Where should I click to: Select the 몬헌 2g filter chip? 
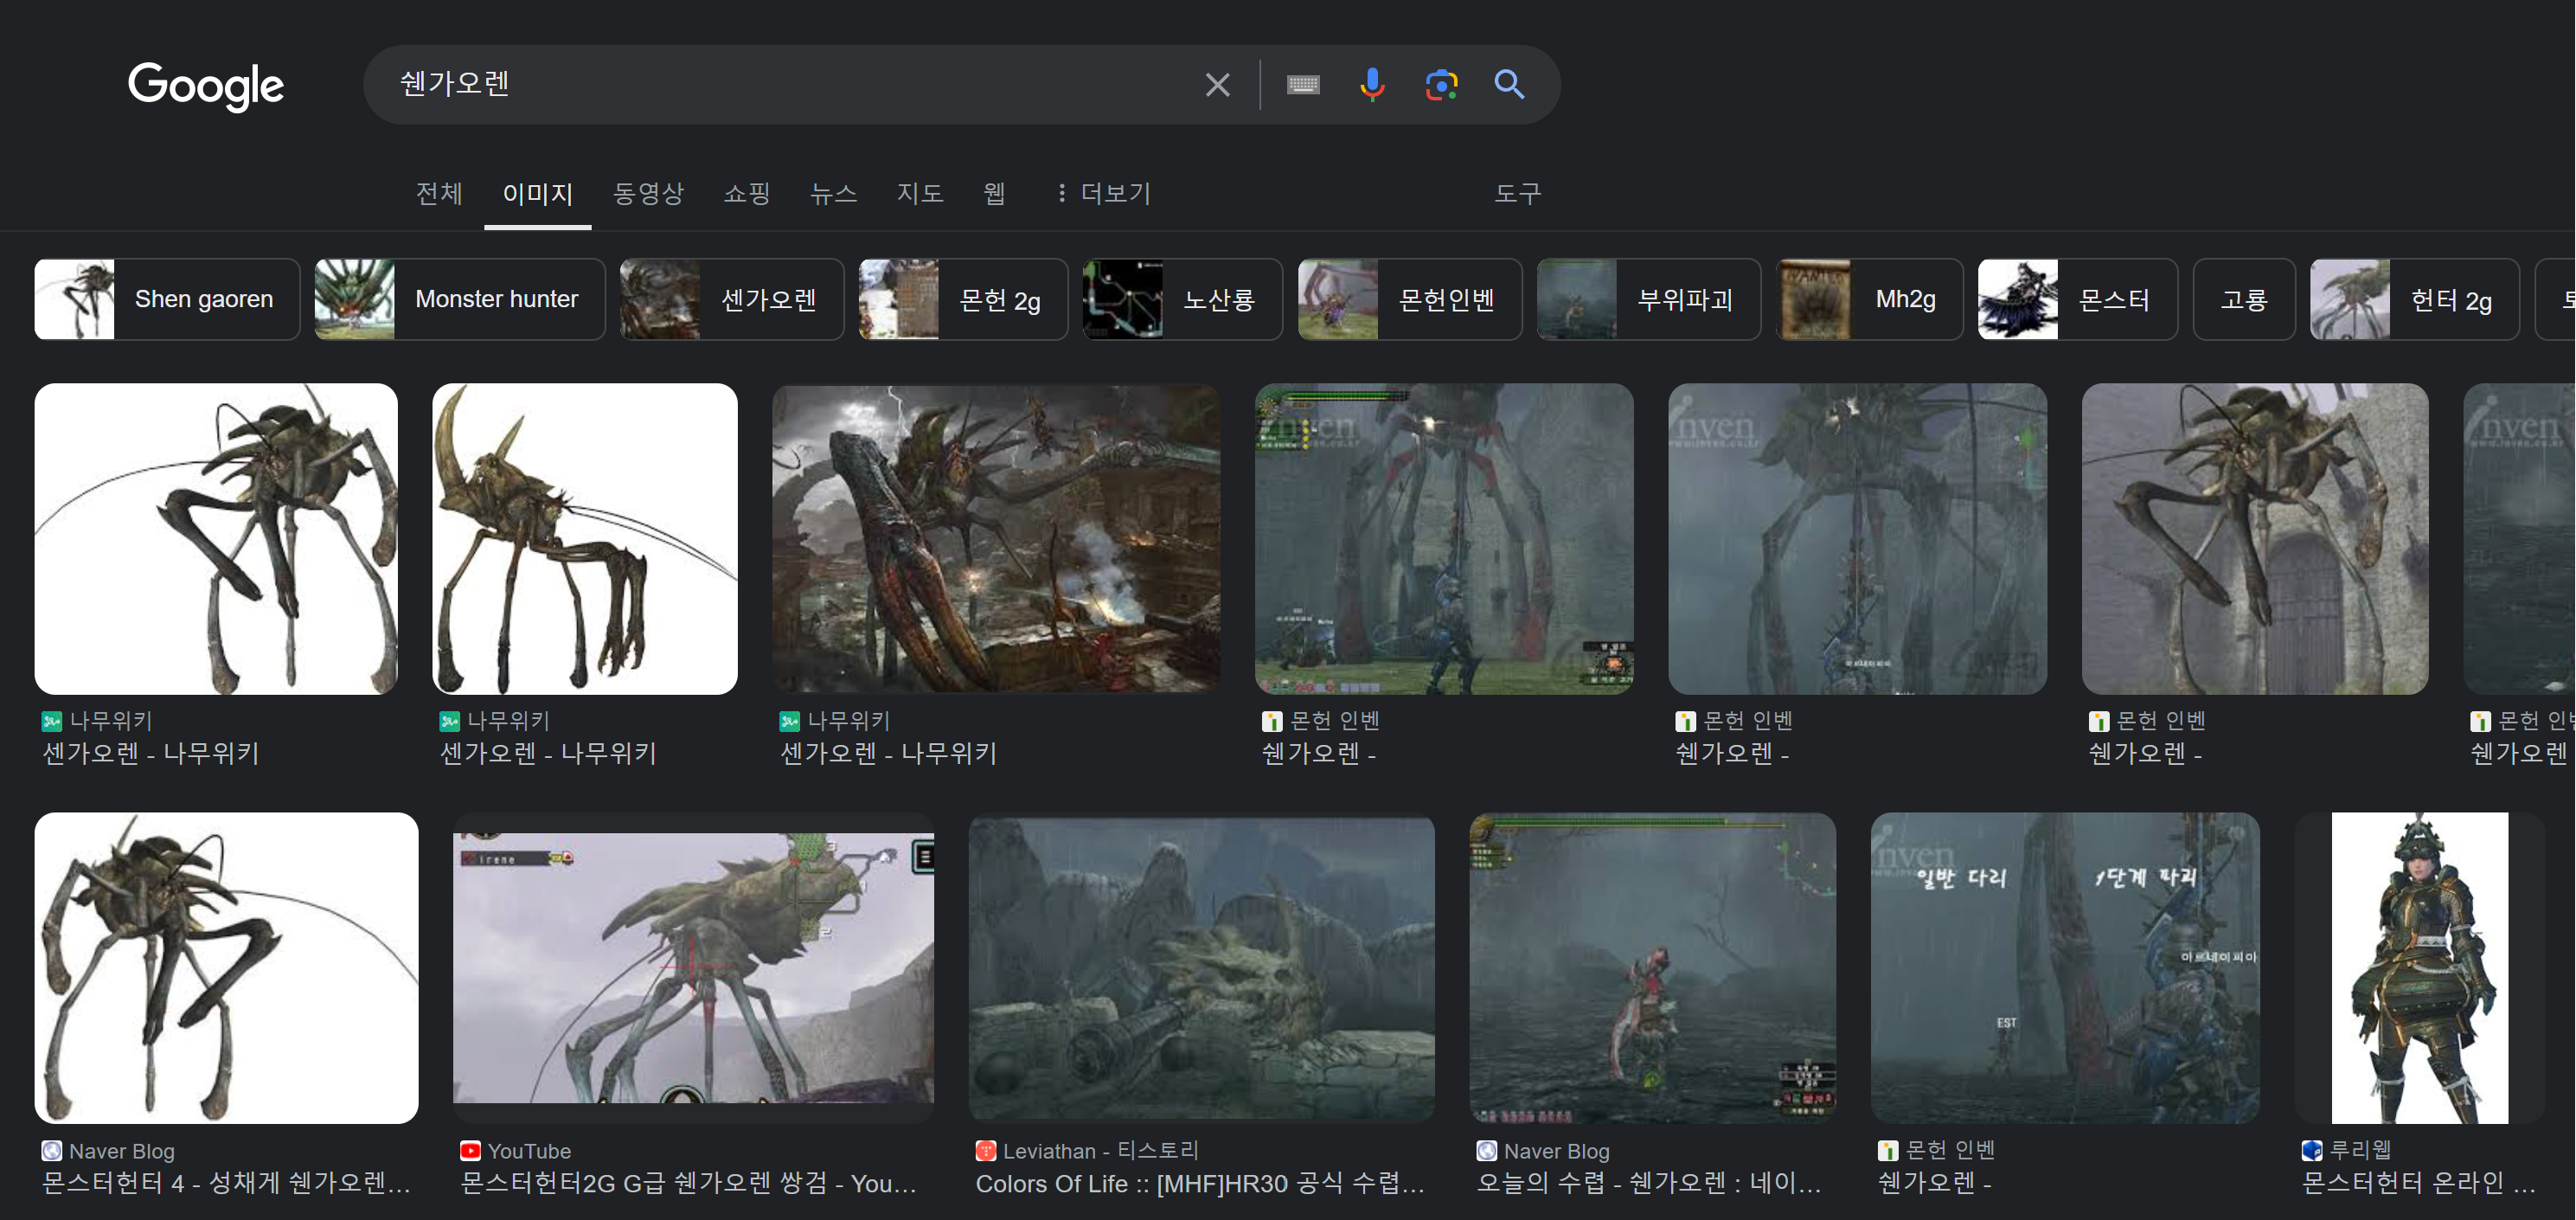click(963, 299)
